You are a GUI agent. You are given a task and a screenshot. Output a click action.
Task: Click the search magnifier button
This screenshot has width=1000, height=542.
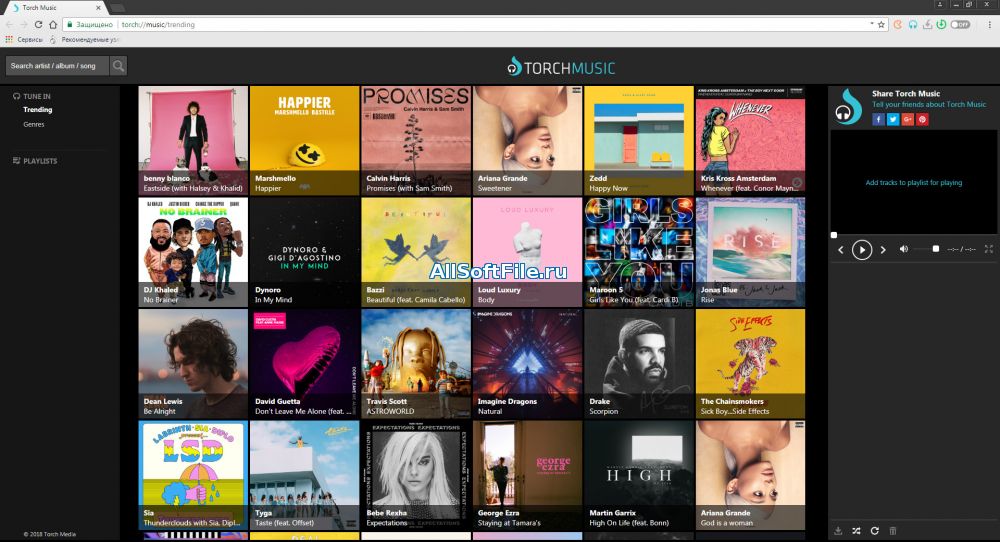(118, 66)
